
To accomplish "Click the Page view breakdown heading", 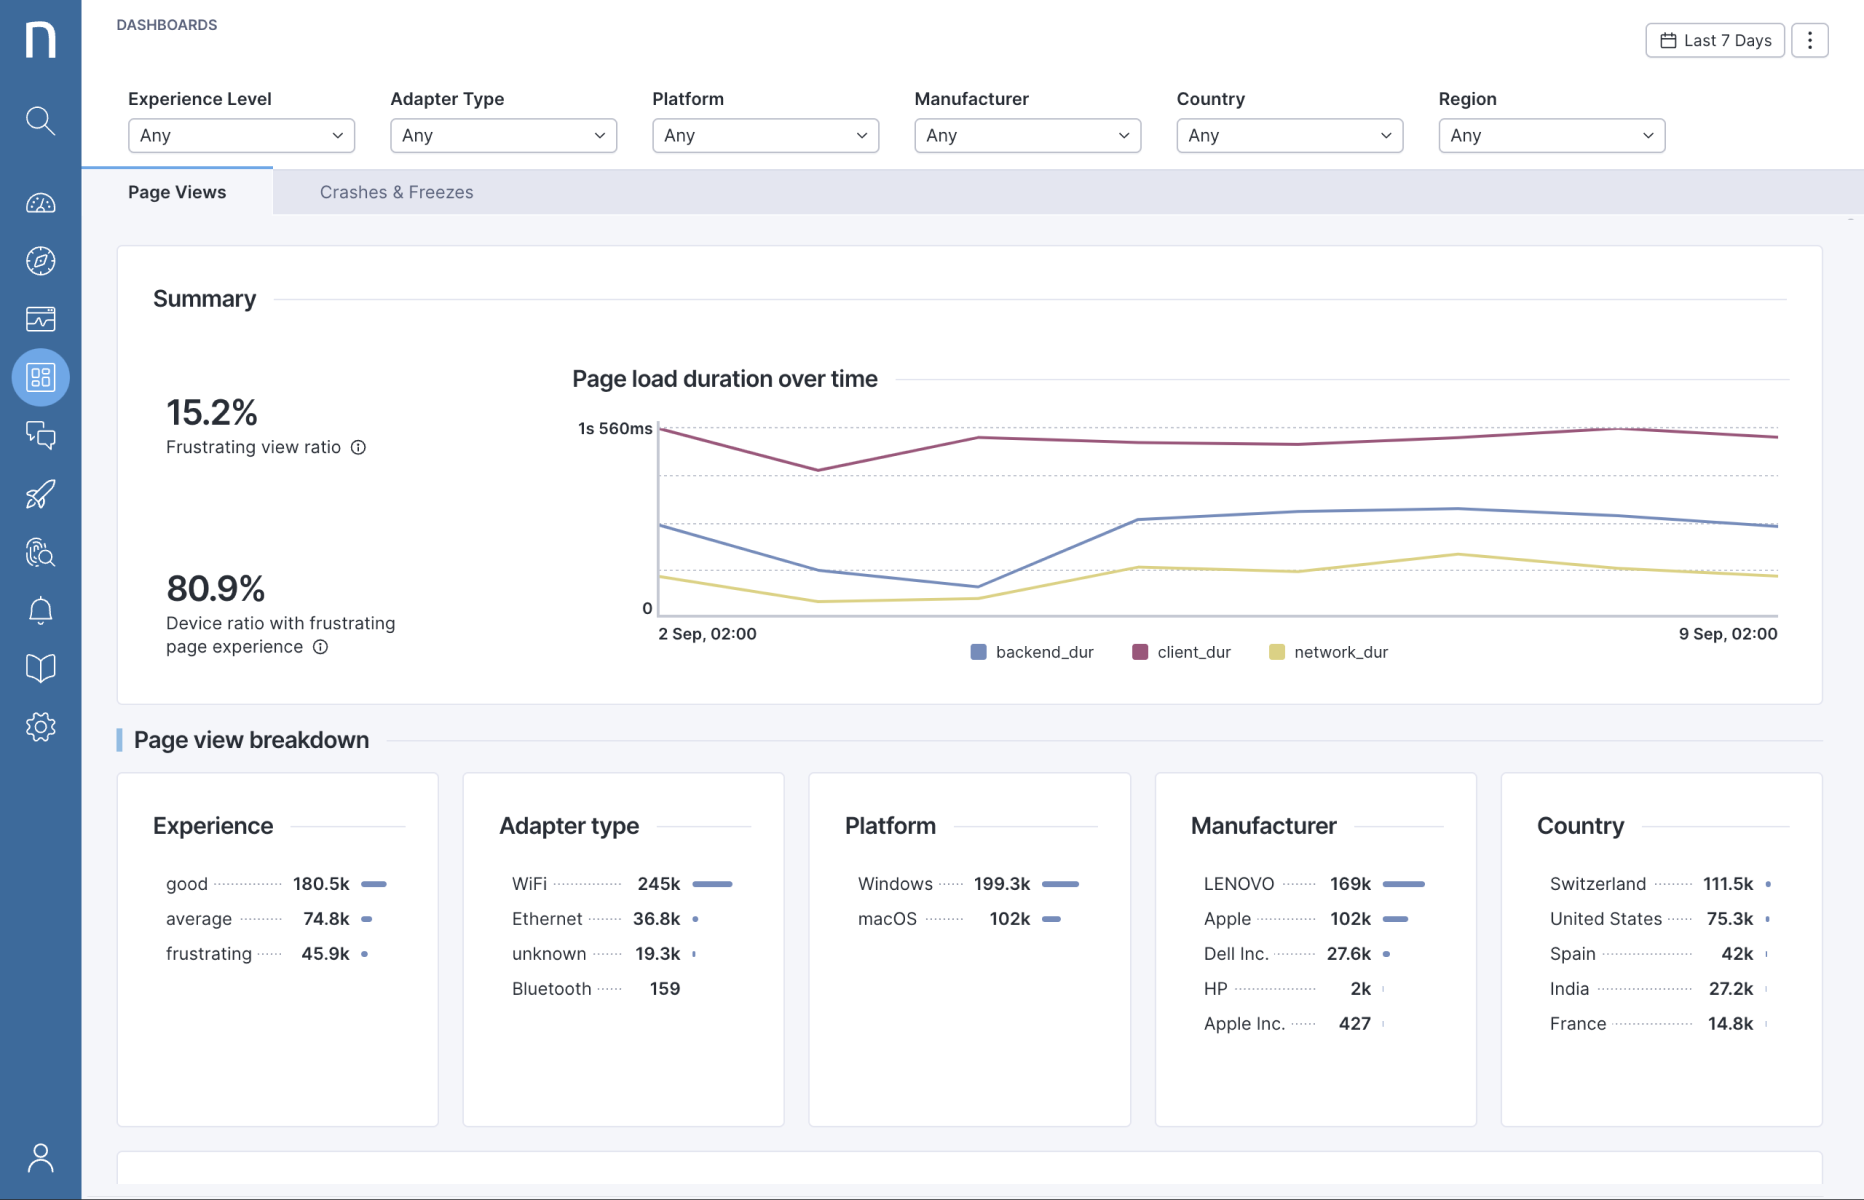I will tap(251, 740).
